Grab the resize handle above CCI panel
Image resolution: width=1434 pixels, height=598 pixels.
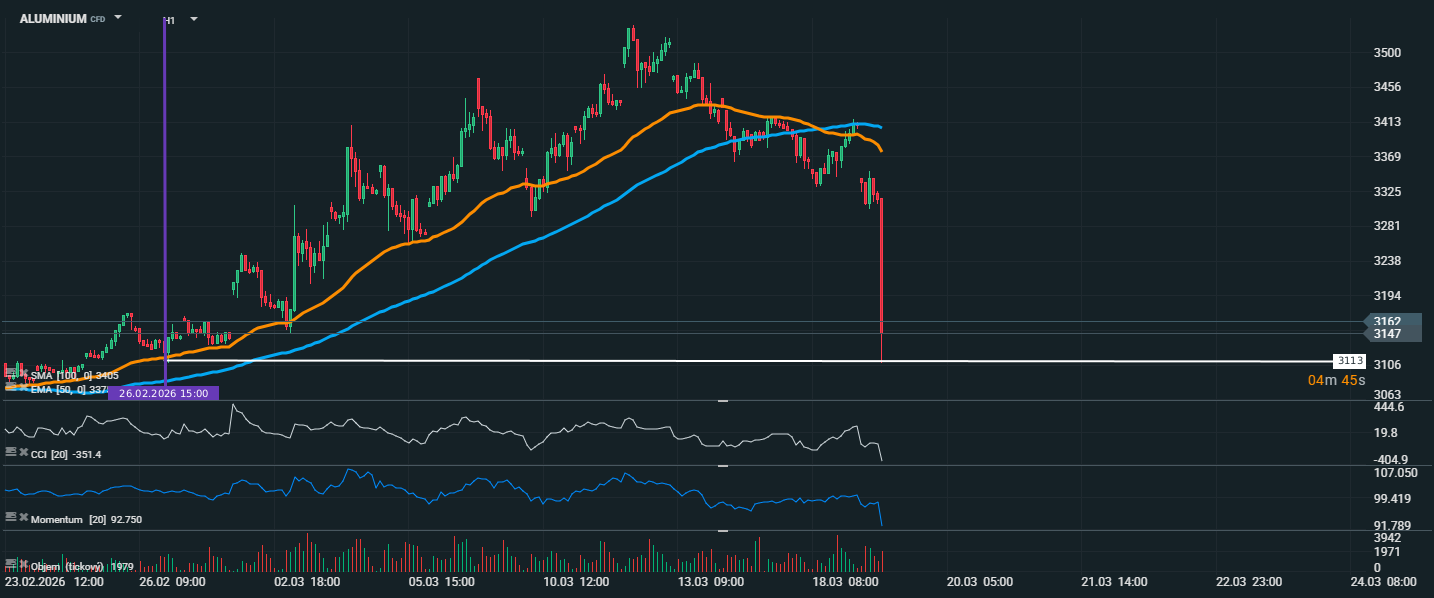point(722,400)
